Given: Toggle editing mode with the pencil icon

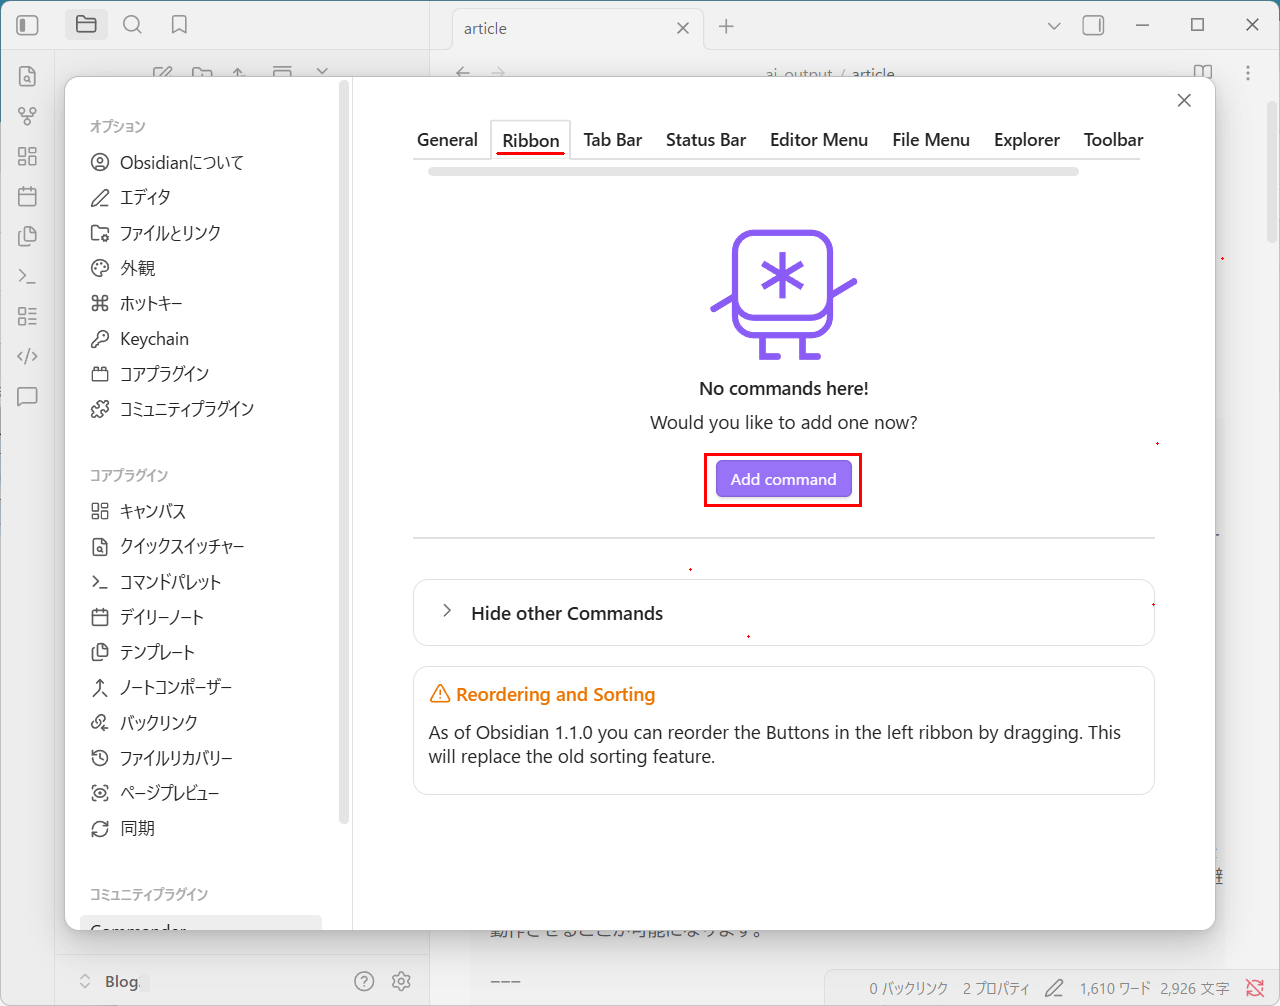Looking at the screenshot, I should (1054, 988).
